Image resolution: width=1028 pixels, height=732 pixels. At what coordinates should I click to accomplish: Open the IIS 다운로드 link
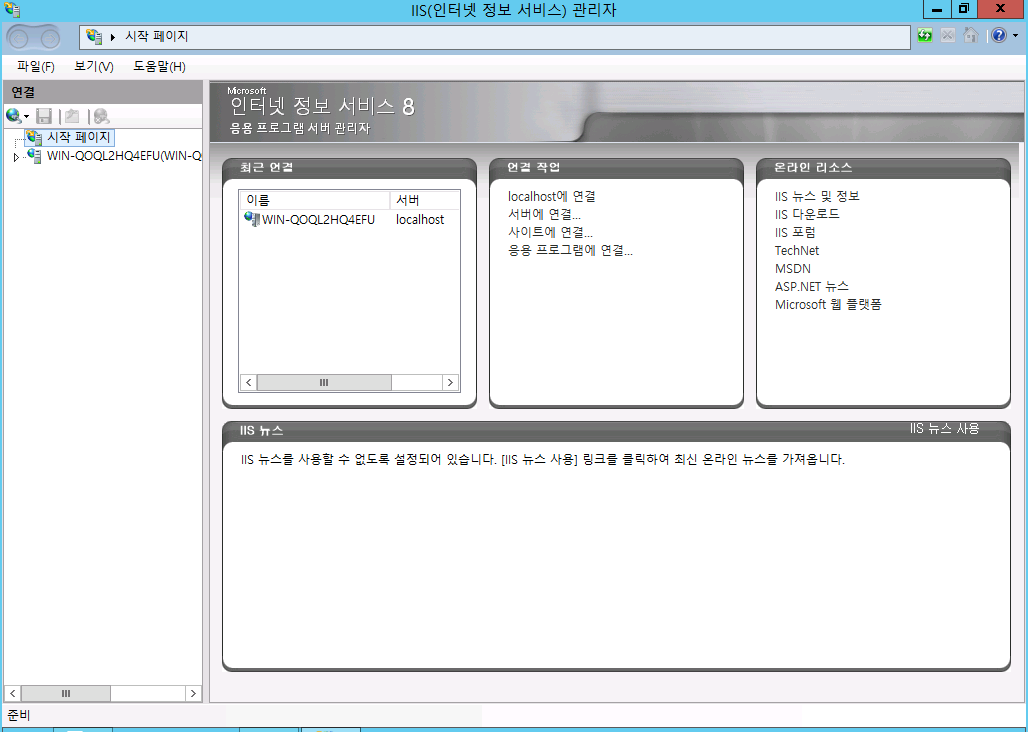tap(807, 214)
